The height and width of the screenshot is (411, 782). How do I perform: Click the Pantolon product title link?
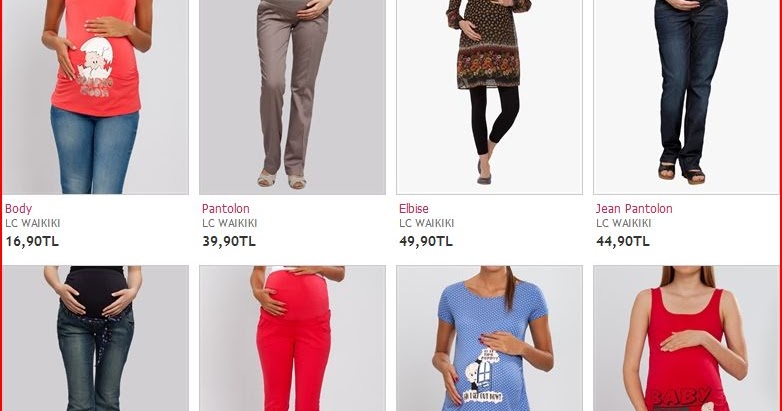click(x=226, y=208)
